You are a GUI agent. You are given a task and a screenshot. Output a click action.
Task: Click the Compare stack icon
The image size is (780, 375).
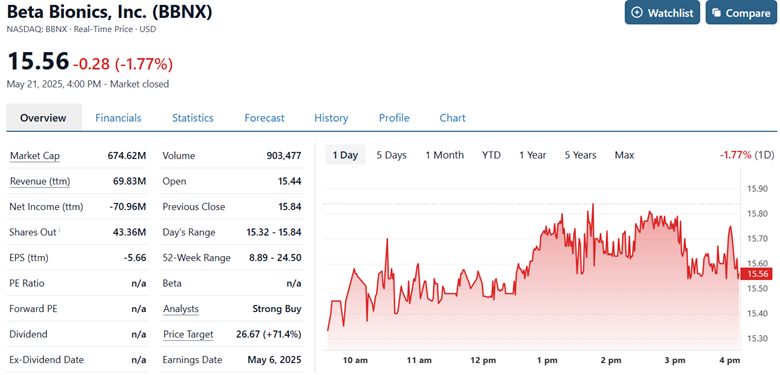point(717,13)
